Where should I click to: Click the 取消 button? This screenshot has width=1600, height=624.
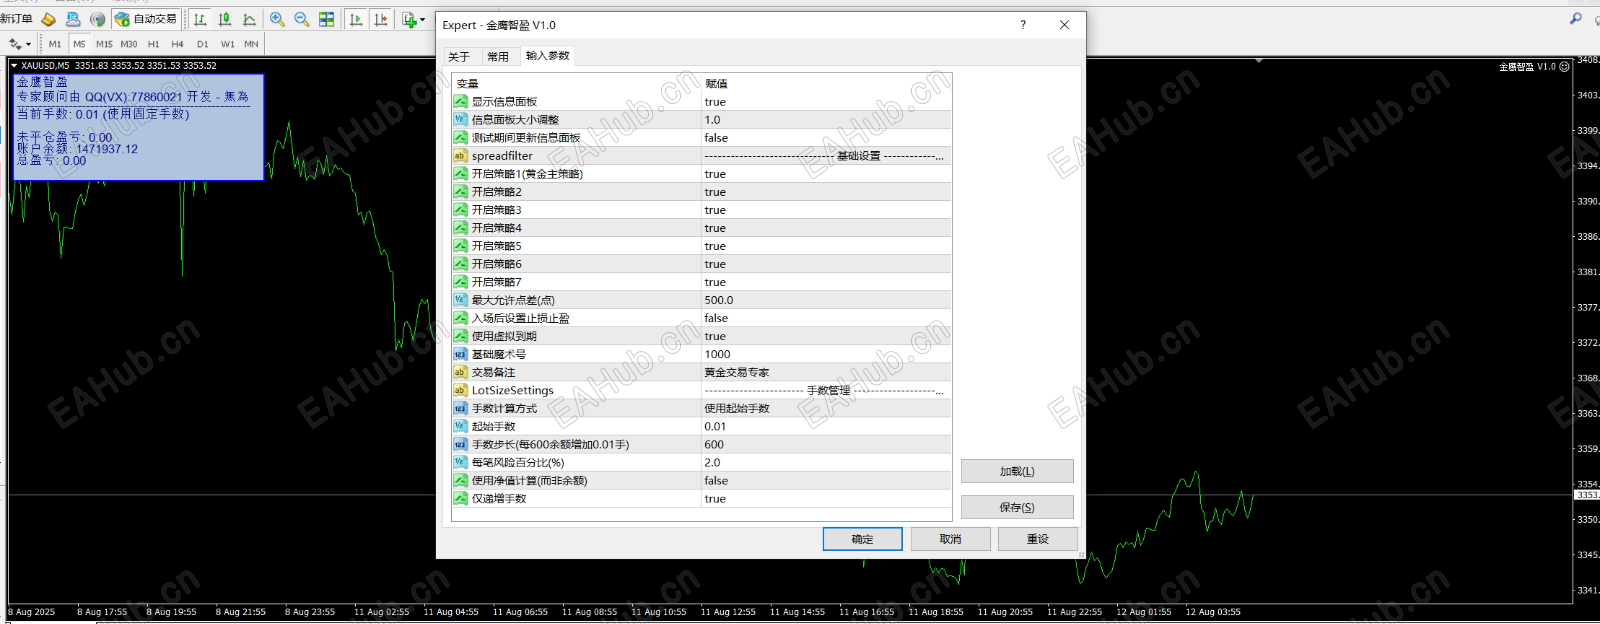point(950,539)
